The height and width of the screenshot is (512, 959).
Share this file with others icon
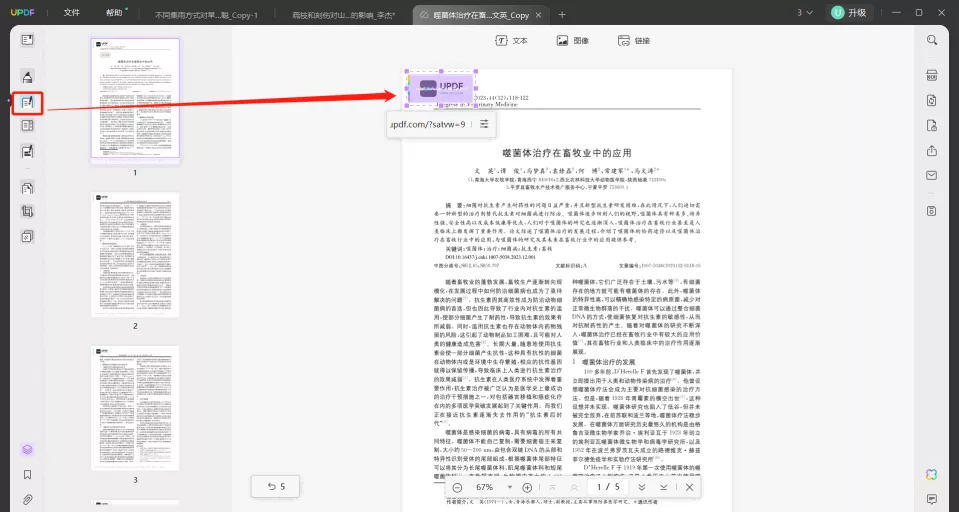pyautogui.click(x=931, y=150)
